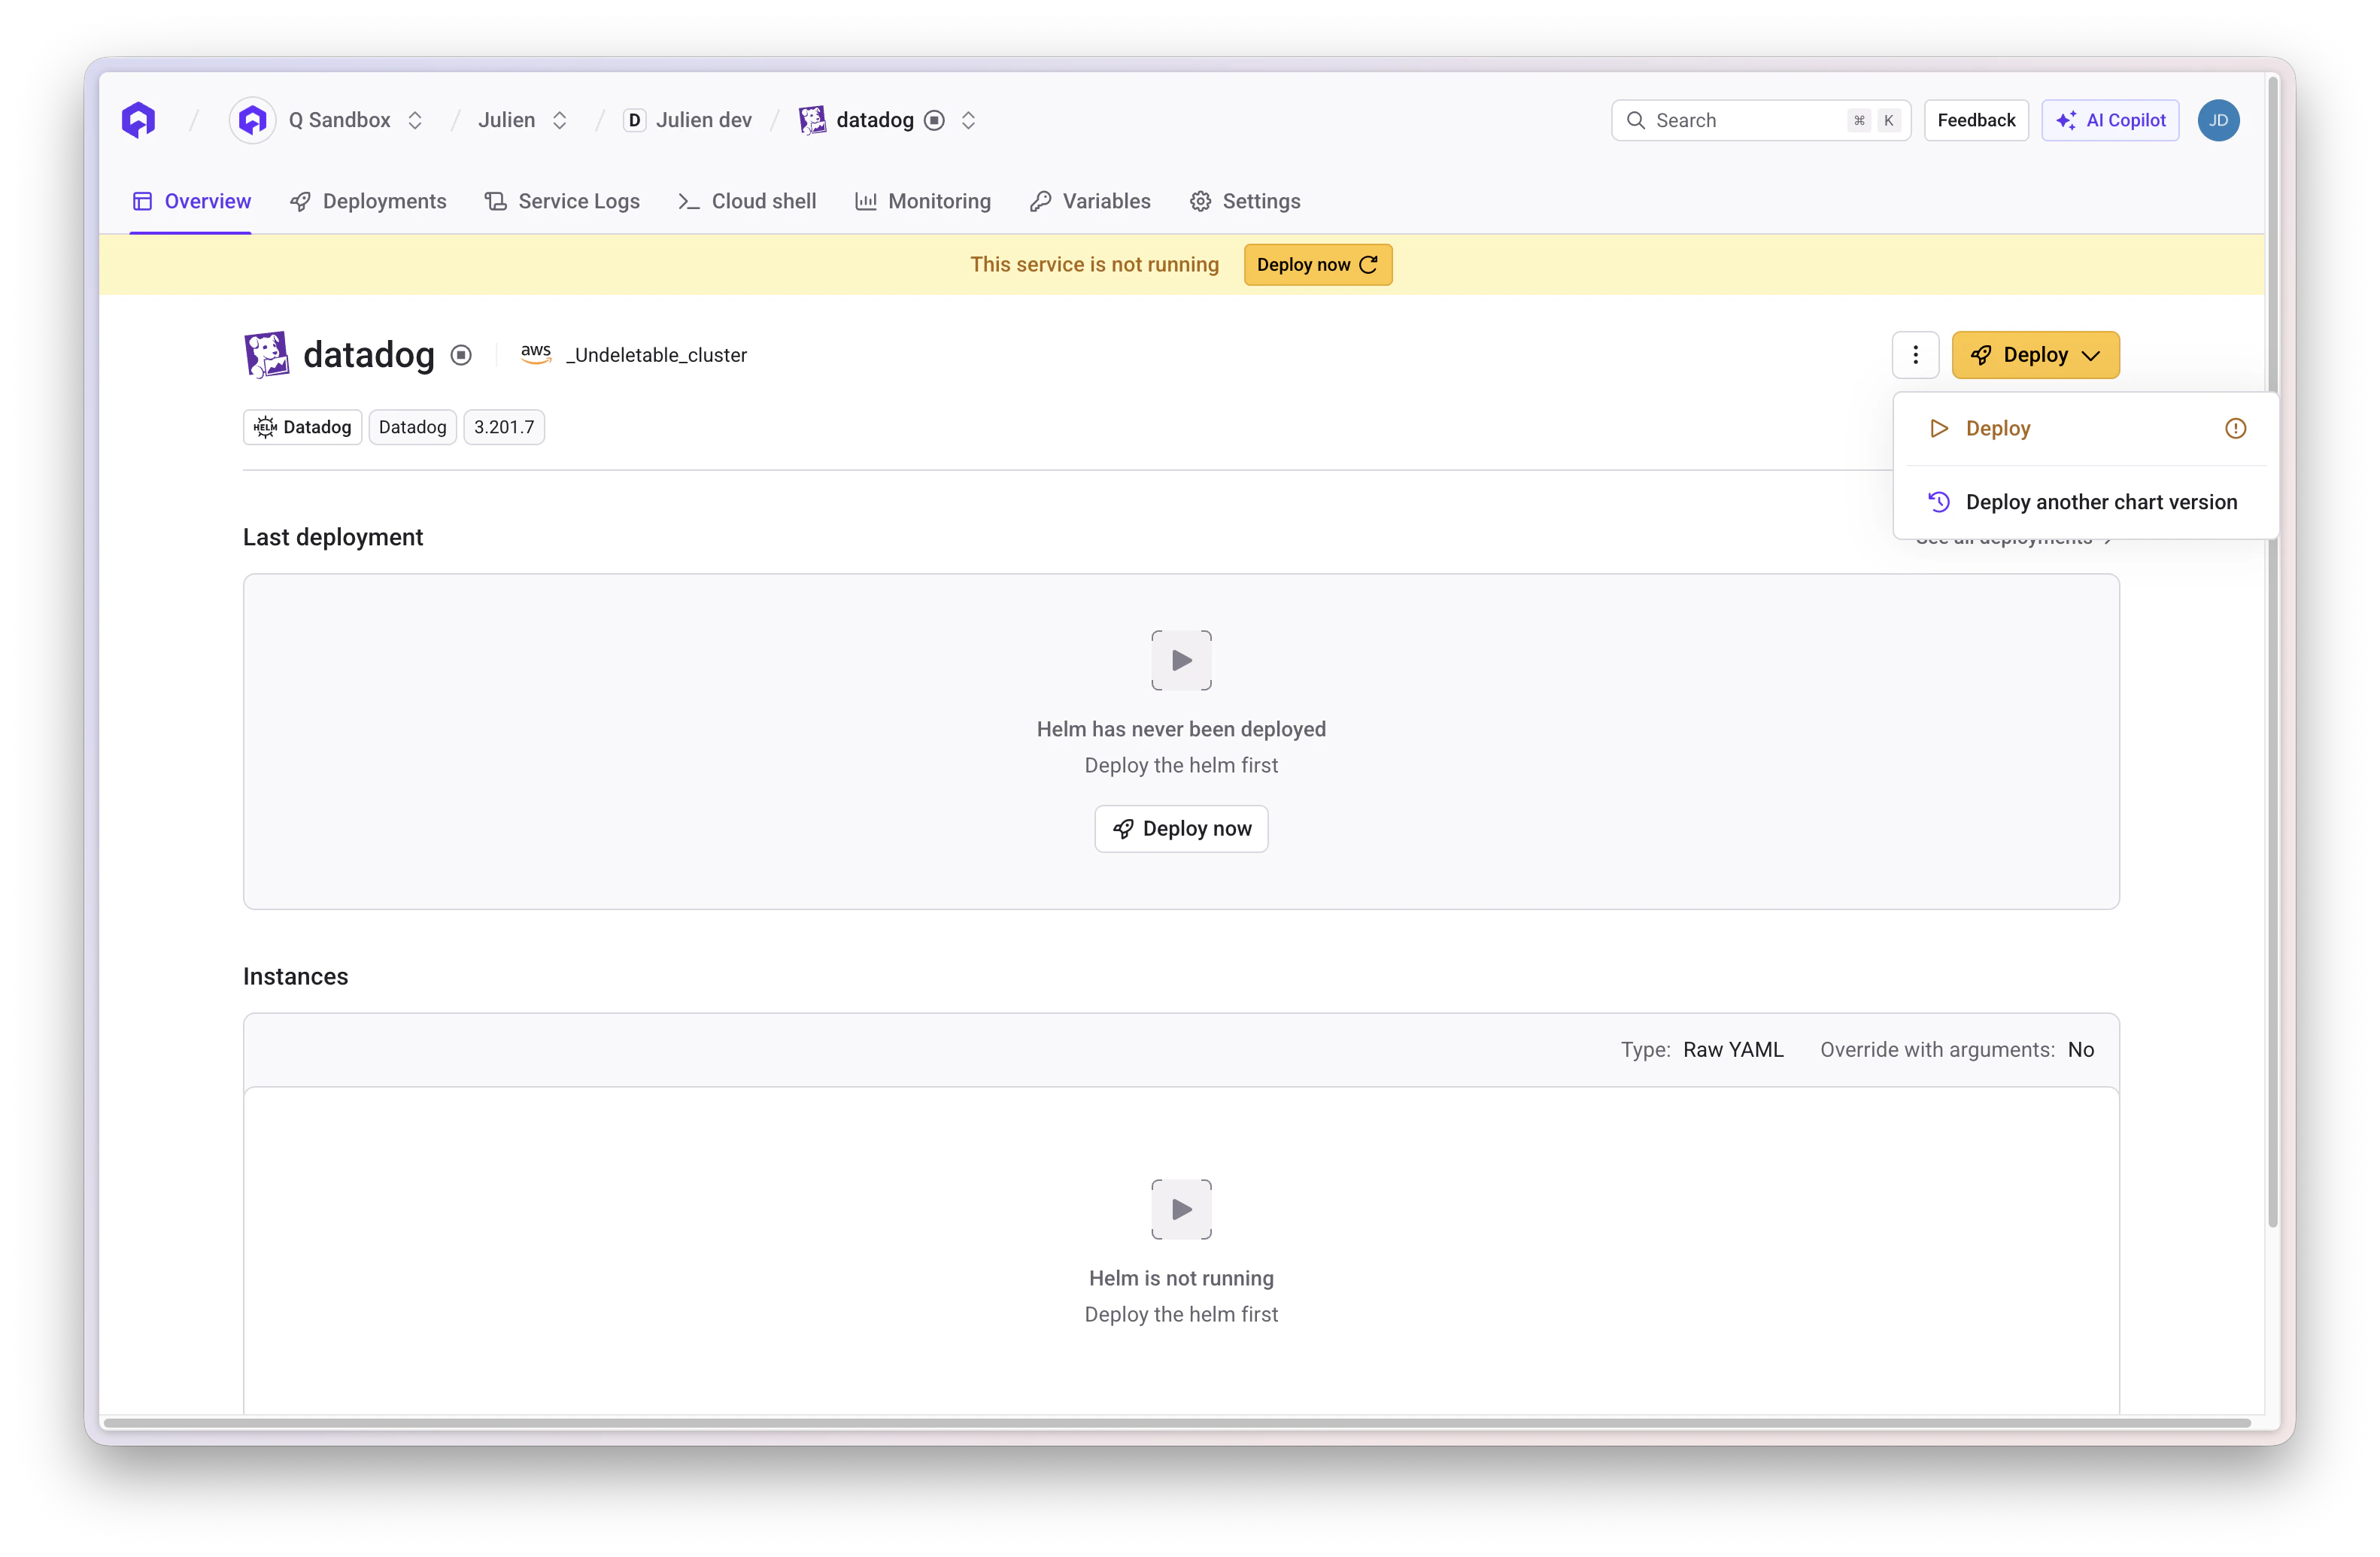This screenshot has height=1557, width=2380.
Task: Focus the Search field
Action: click(1760, 120)
